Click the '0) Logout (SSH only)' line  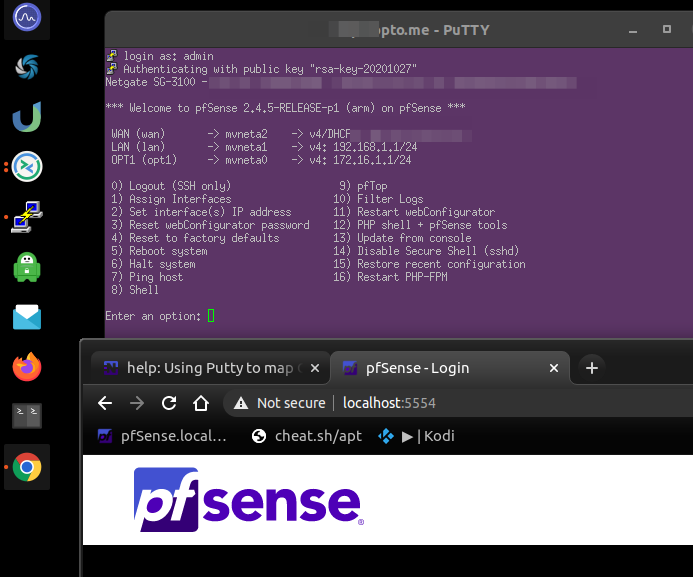[x=171, y=186]
